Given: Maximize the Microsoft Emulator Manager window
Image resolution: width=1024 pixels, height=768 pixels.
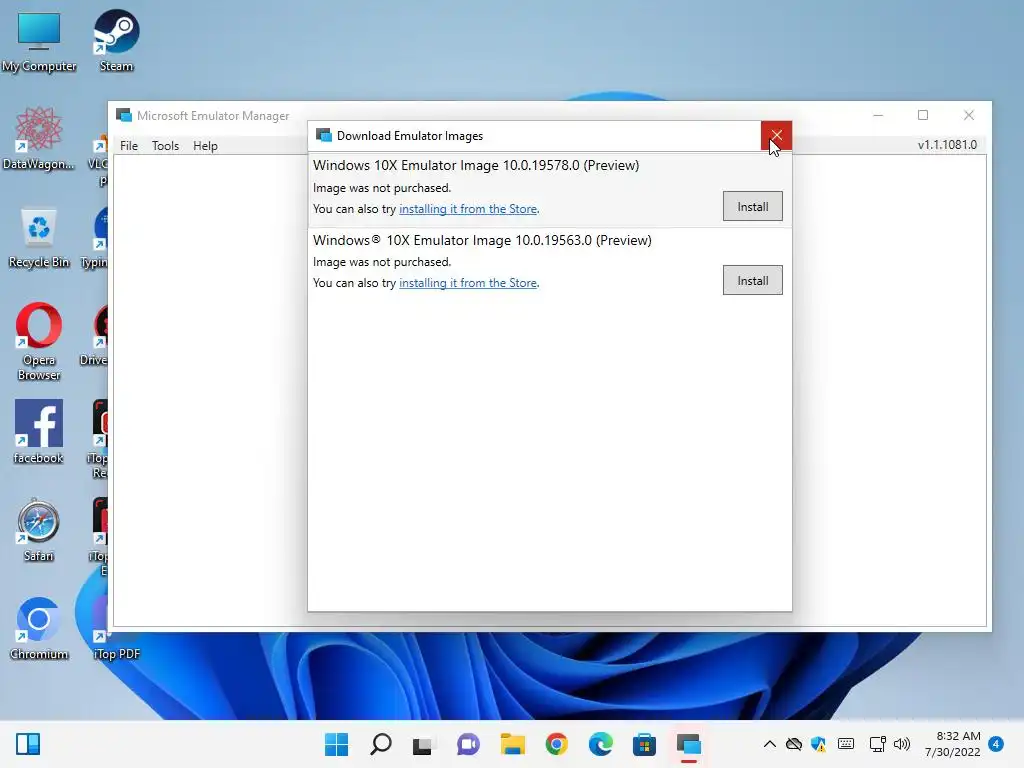Looking at the screenshot, I should click(923, 115).
